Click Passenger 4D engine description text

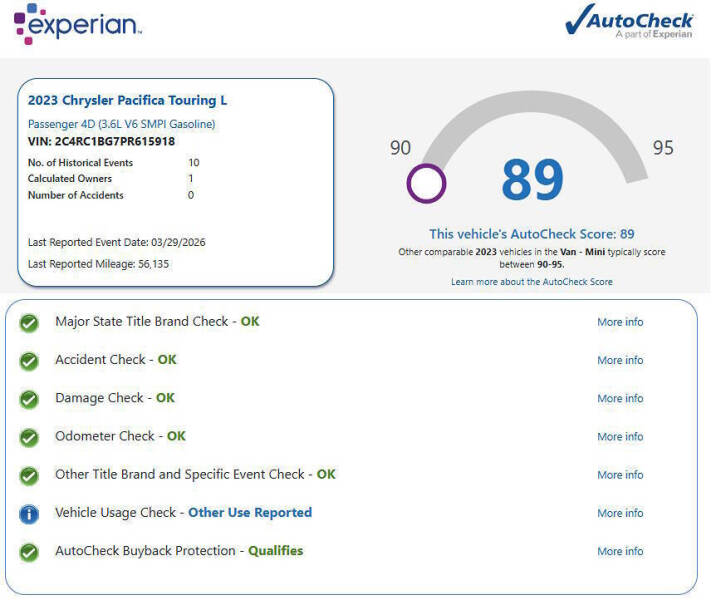point(121,124)
